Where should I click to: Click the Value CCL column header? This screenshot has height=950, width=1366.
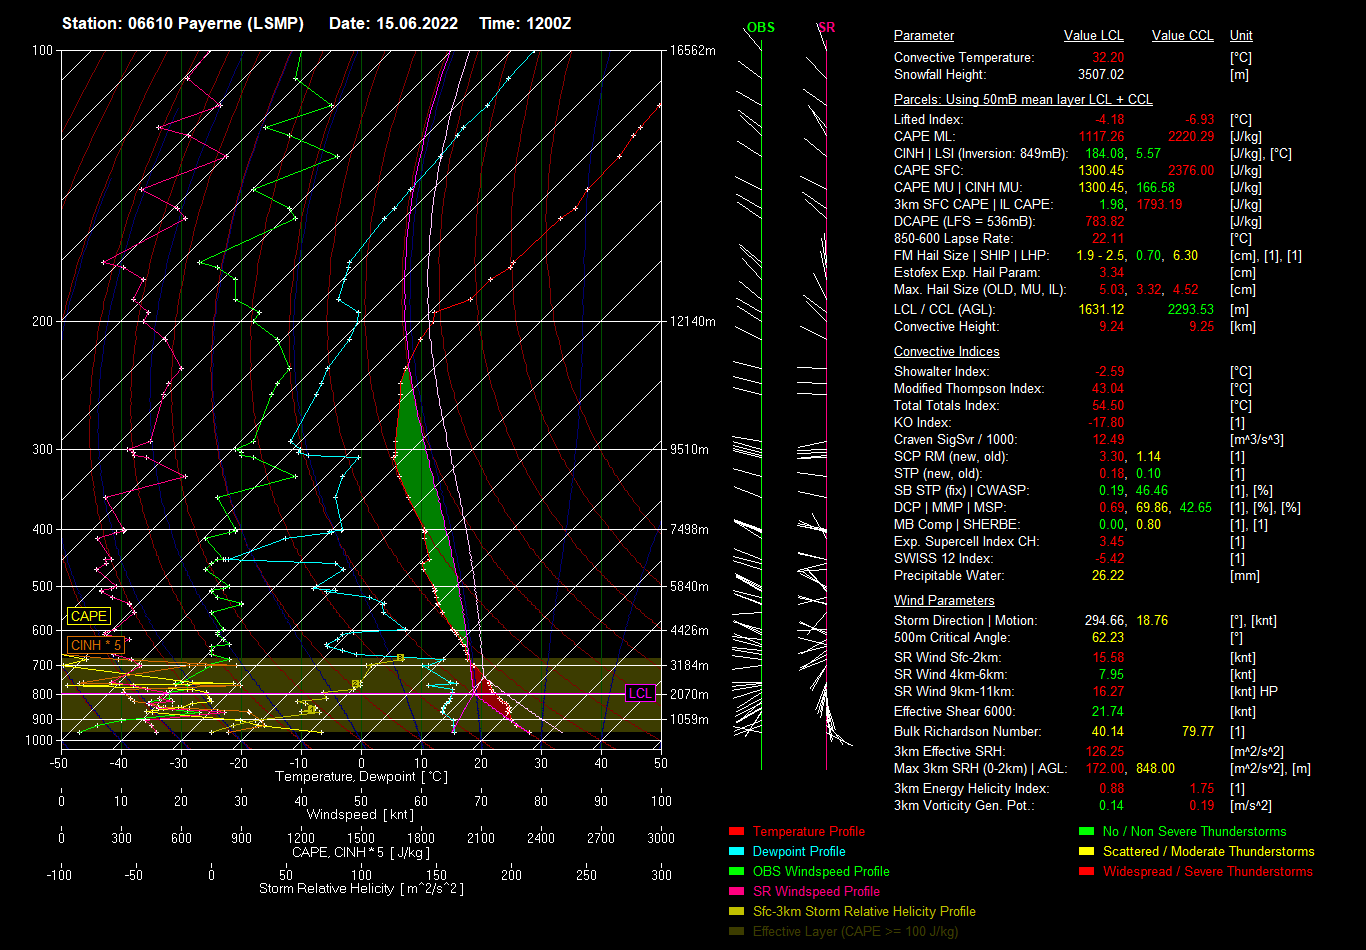click(1182, 36)
